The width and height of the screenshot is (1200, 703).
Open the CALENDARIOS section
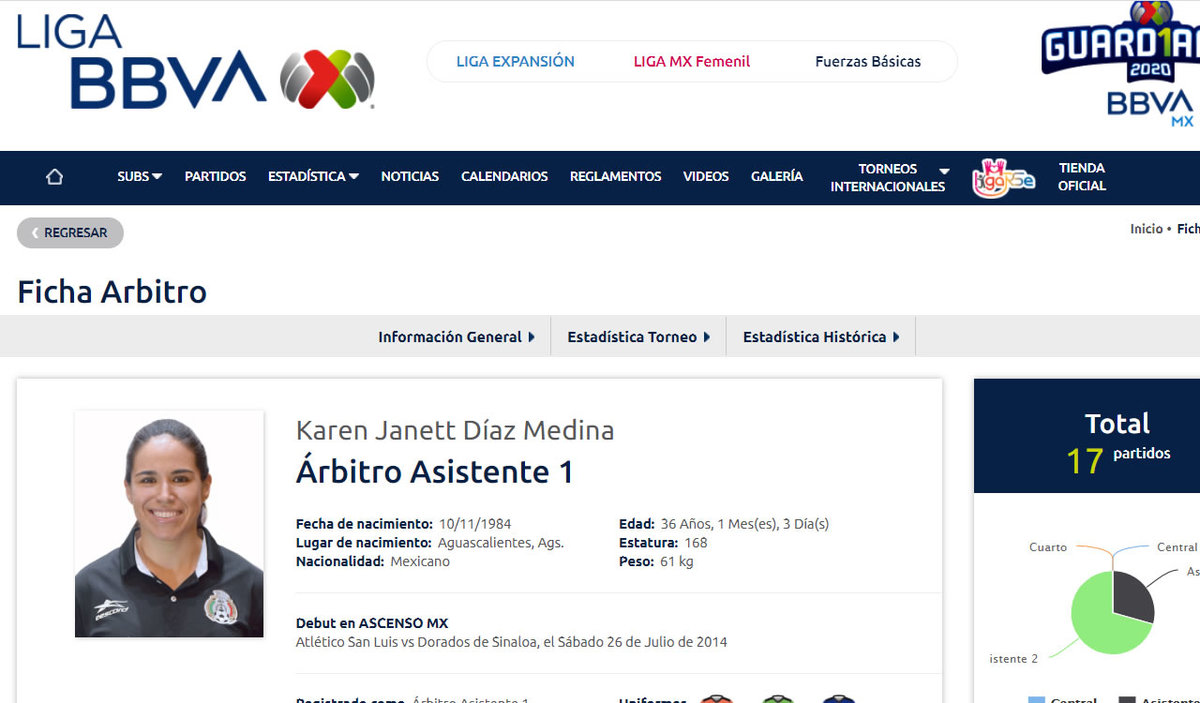pos(504,177)
